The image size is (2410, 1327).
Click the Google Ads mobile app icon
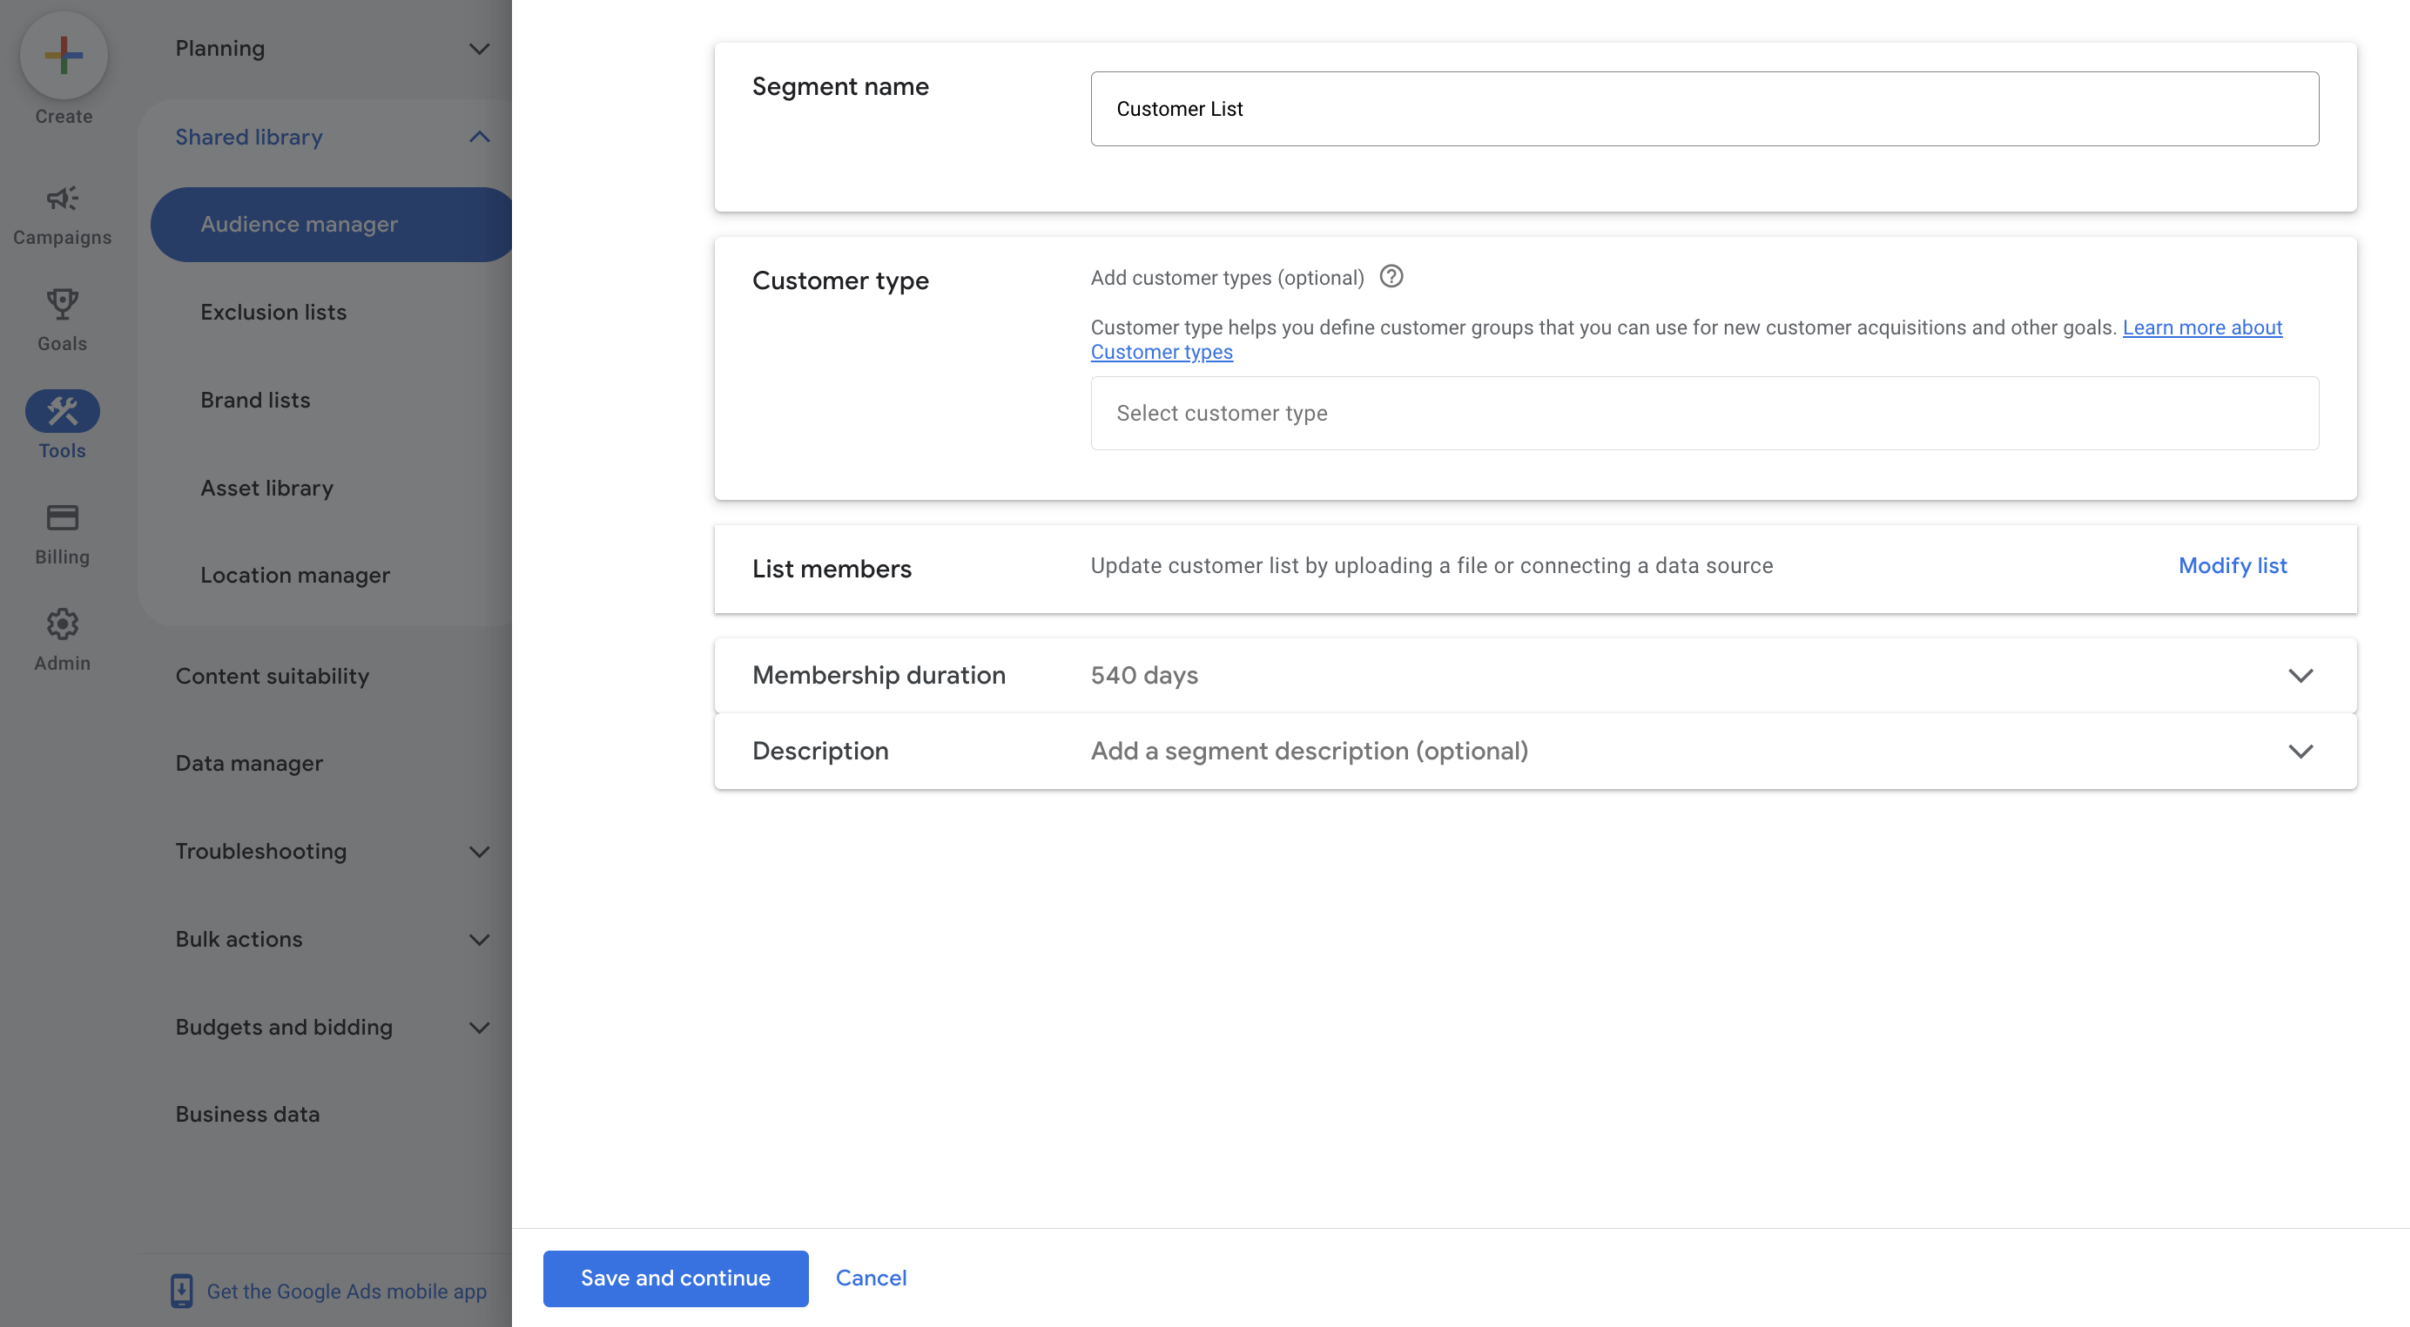(x=181, y=1290)
